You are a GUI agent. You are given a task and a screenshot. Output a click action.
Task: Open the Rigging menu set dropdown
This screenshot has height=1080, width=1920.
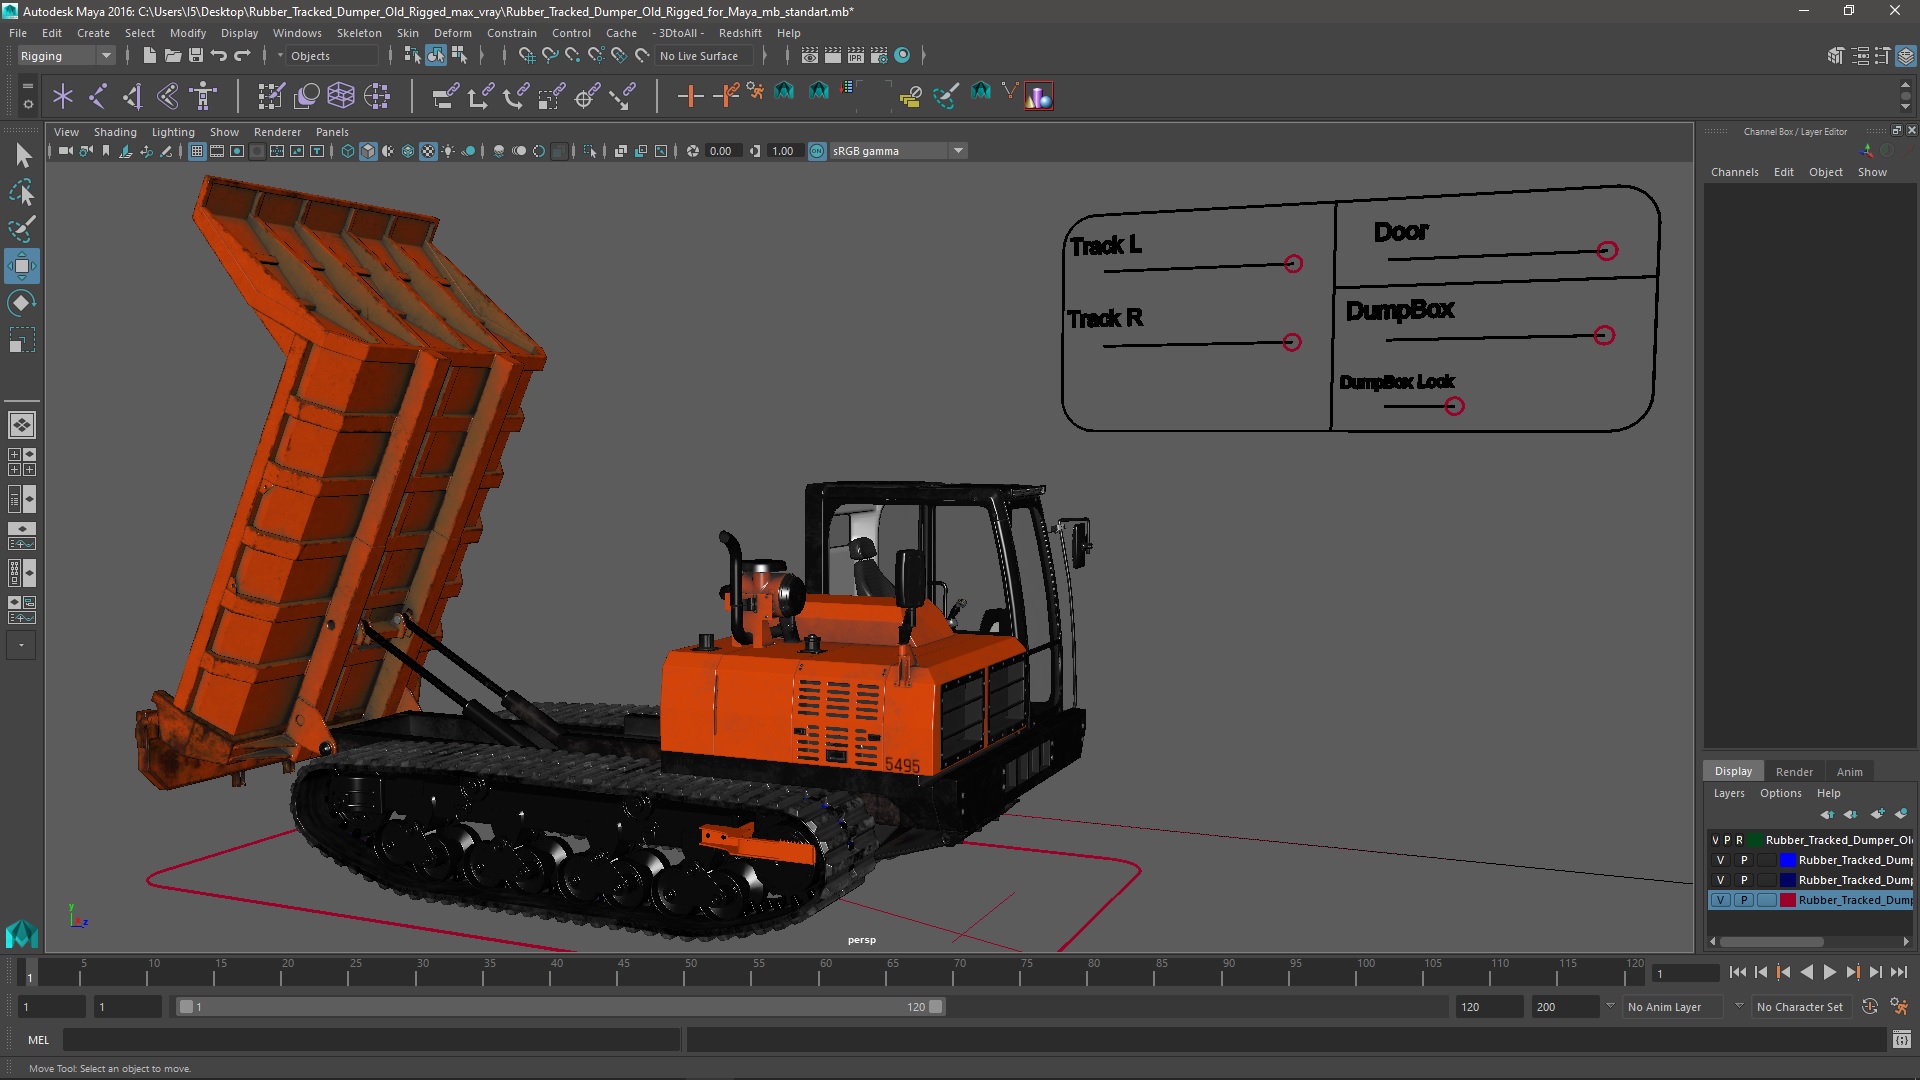tap(66, 56)
